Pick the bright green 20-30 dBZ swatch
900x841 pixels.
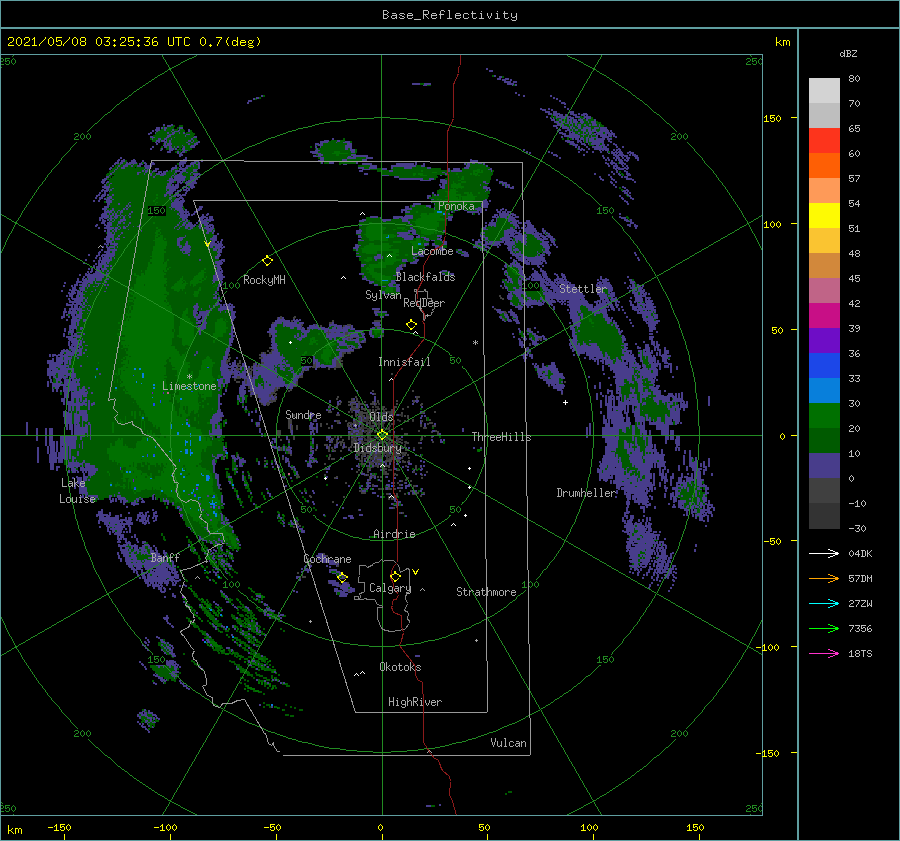click(824, 416)
